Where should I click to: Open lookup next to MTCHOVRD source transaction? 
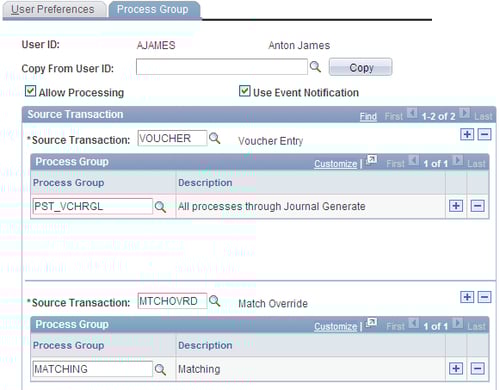[214, 301]
